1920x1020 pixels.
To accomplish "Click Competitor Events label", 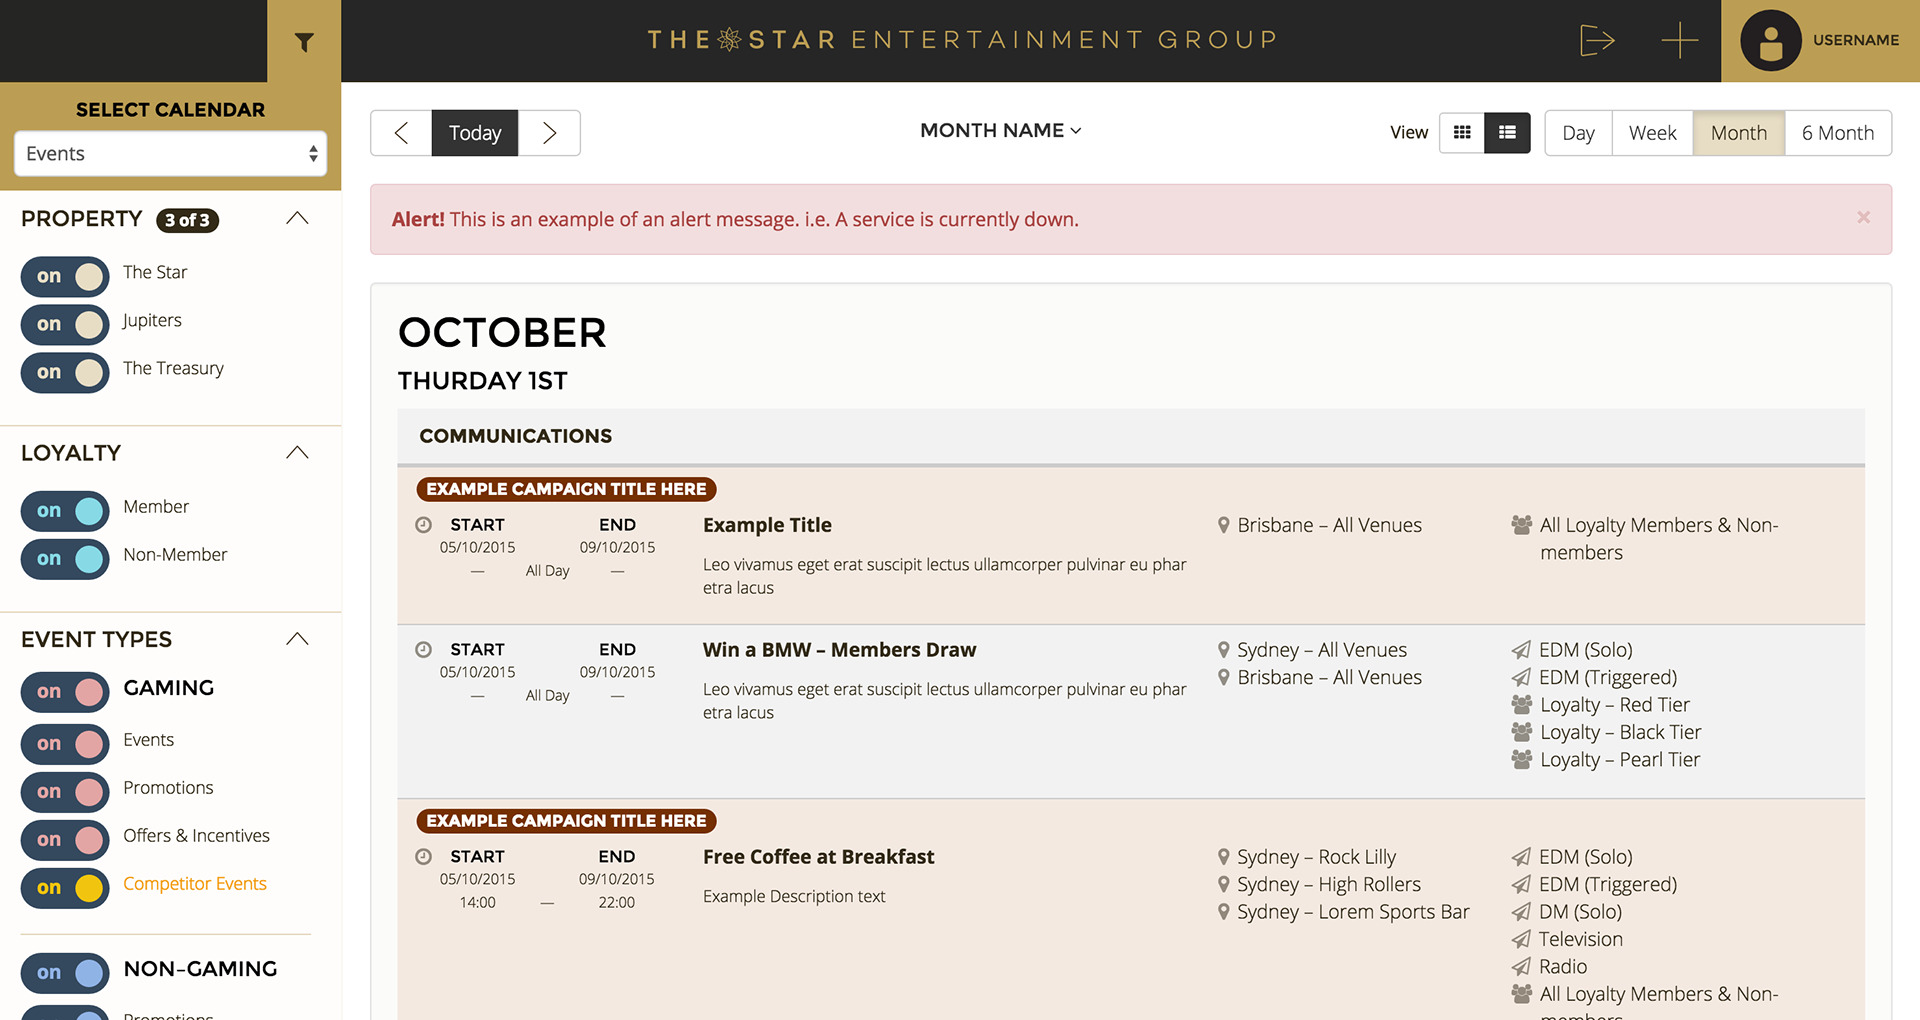I will pos(195,884).
